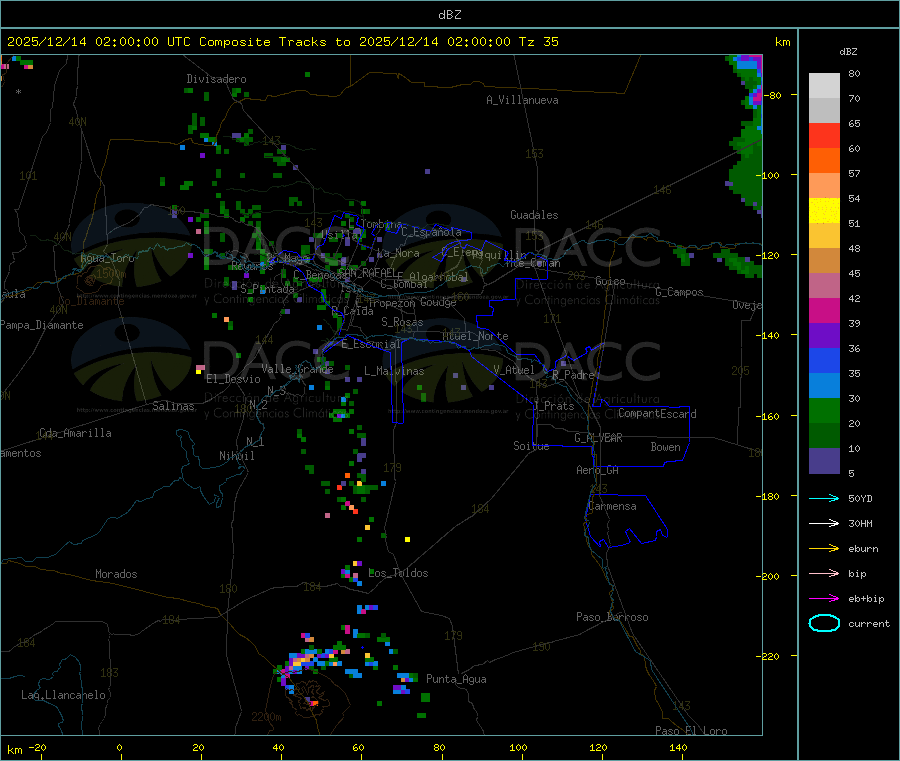The width and height of the screenshot is (900, 761).
Task: Click the Morados label
Action: click(x=116, y=574)
